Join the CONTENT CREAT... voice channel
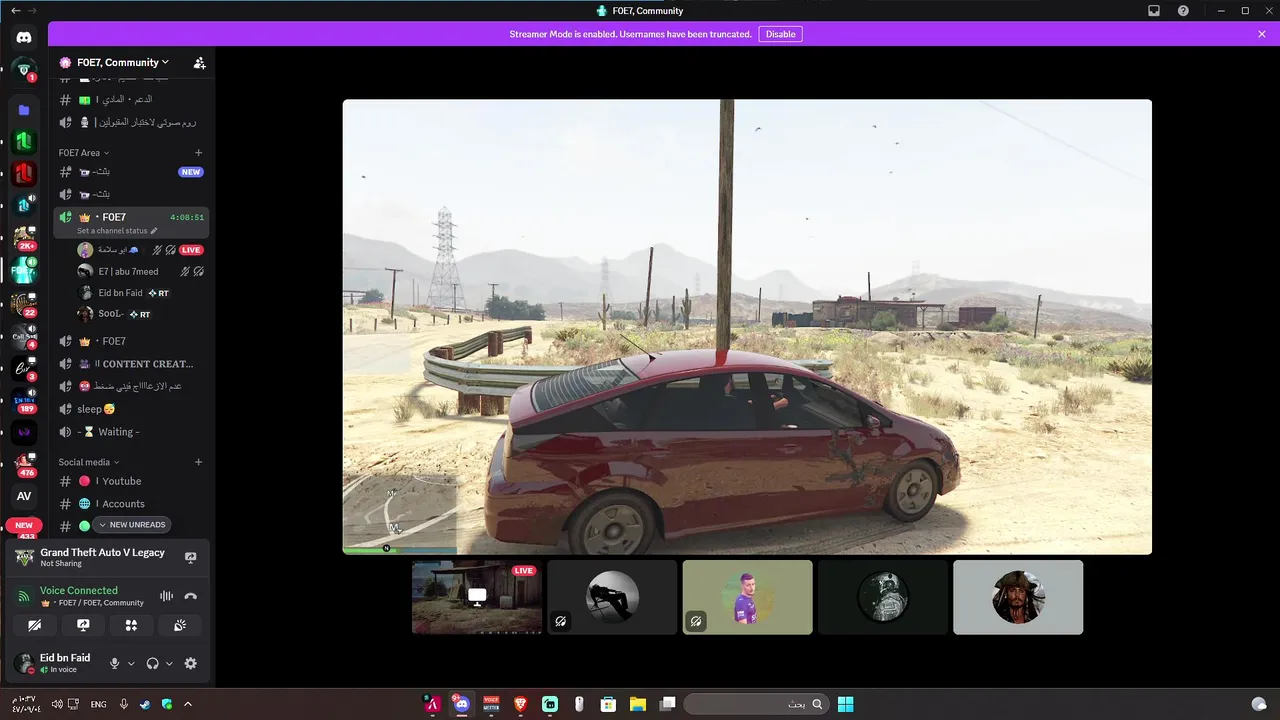Viewport: 1280px width, 720px height. (132, 364)
